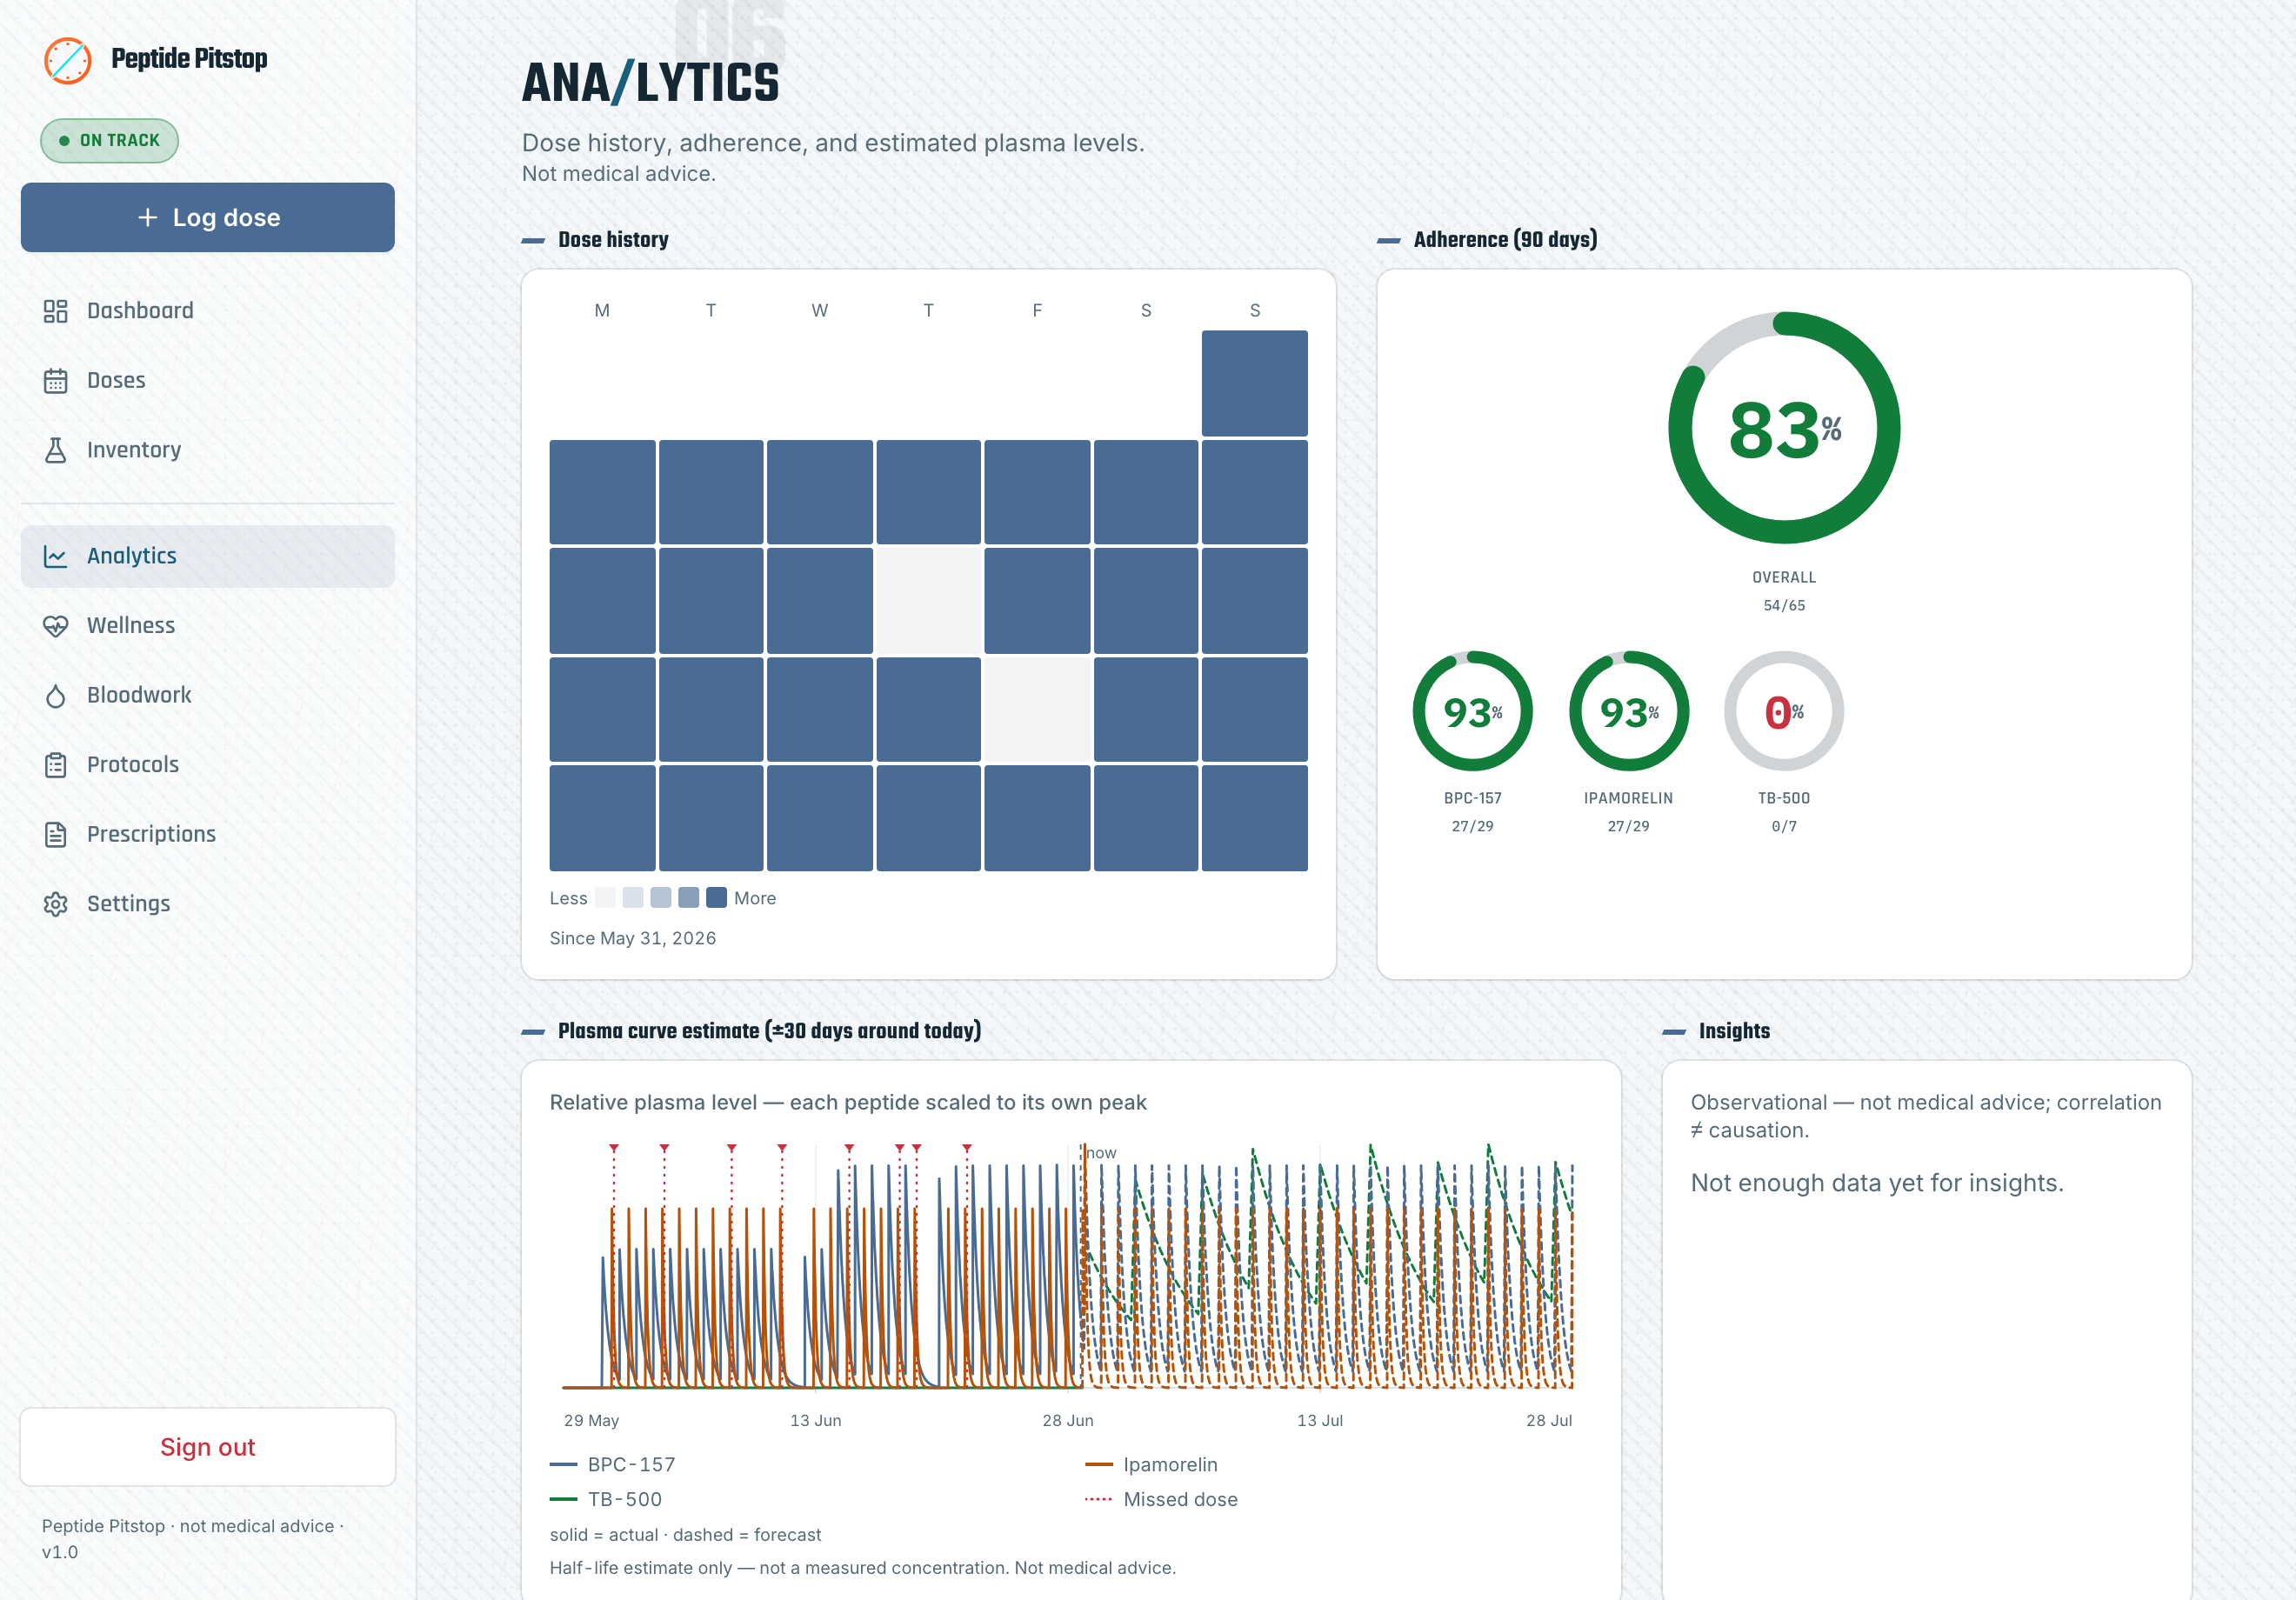This screenshot has width=2296, height=1600.
Task: Click the BPC-157 legend entry
Action: click(613, 1465)
